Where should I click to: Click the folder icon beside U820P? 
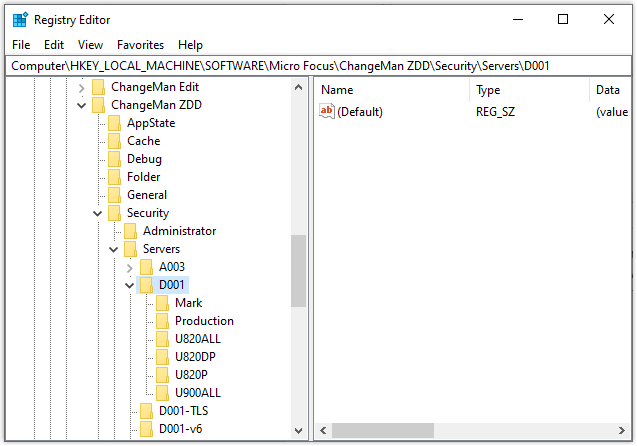[162, 375]
